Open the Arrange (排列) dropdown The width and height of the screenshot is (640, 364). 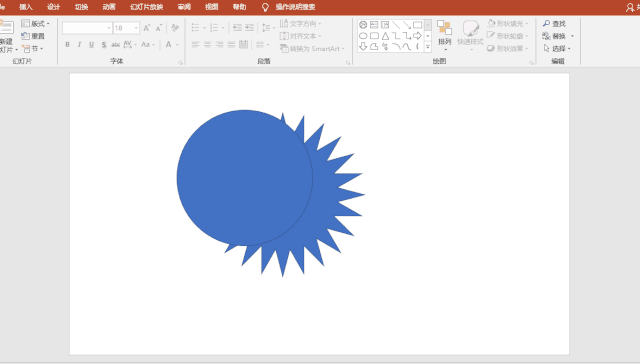(x=444, y=36)
